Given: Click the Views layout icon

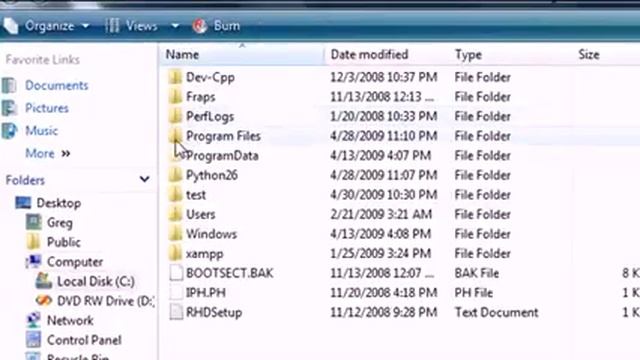Looking at the screenshot, I should tap(112, 26).
